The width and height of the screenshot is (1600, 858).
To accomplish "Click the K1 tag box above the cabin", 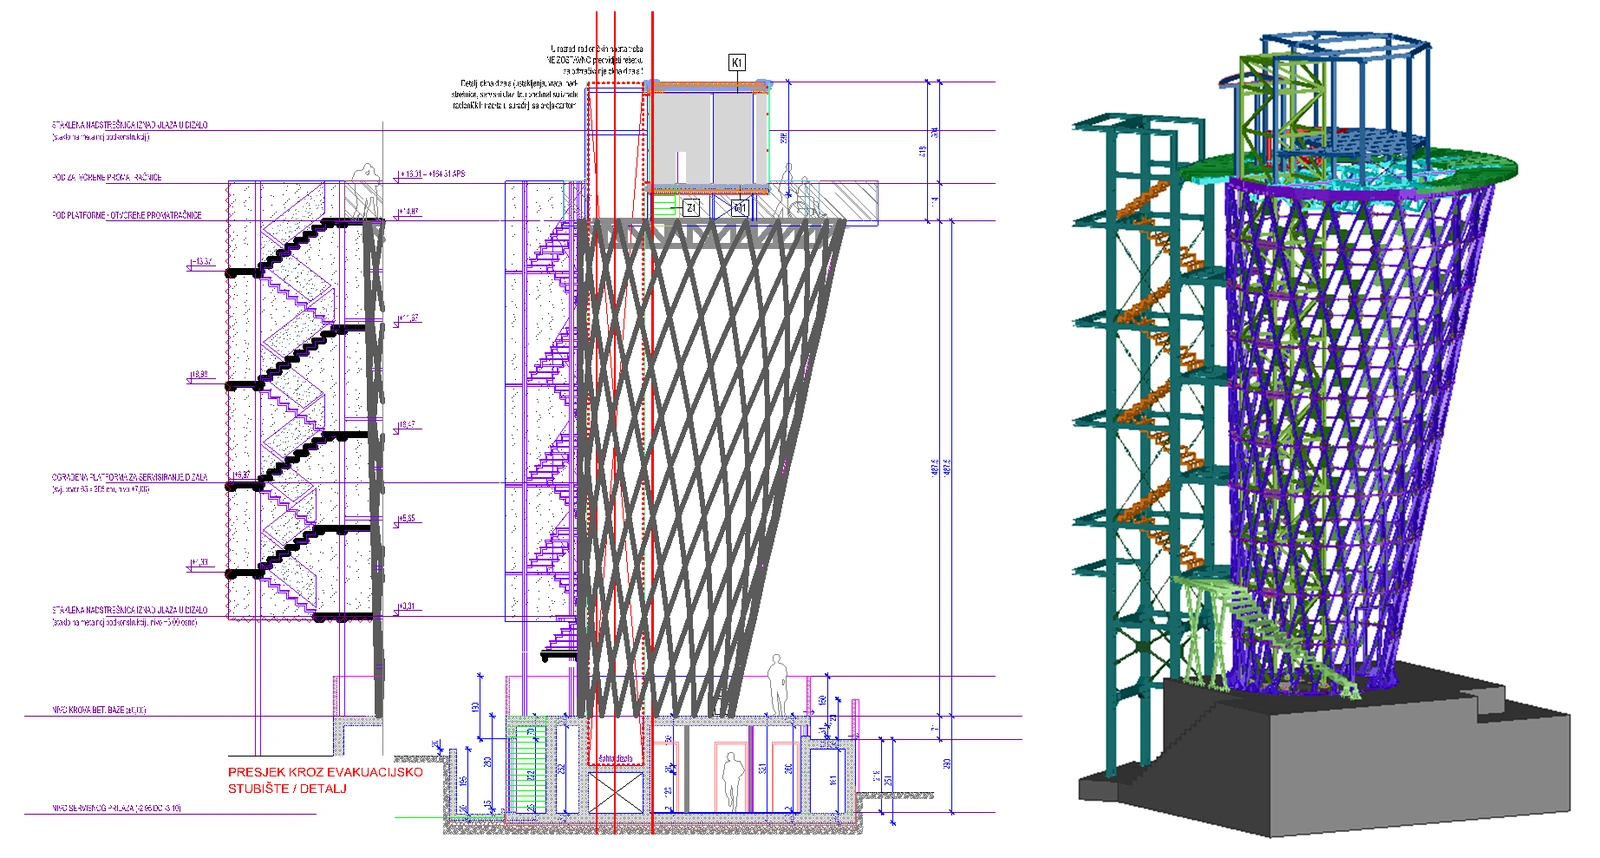I will 737,63.
